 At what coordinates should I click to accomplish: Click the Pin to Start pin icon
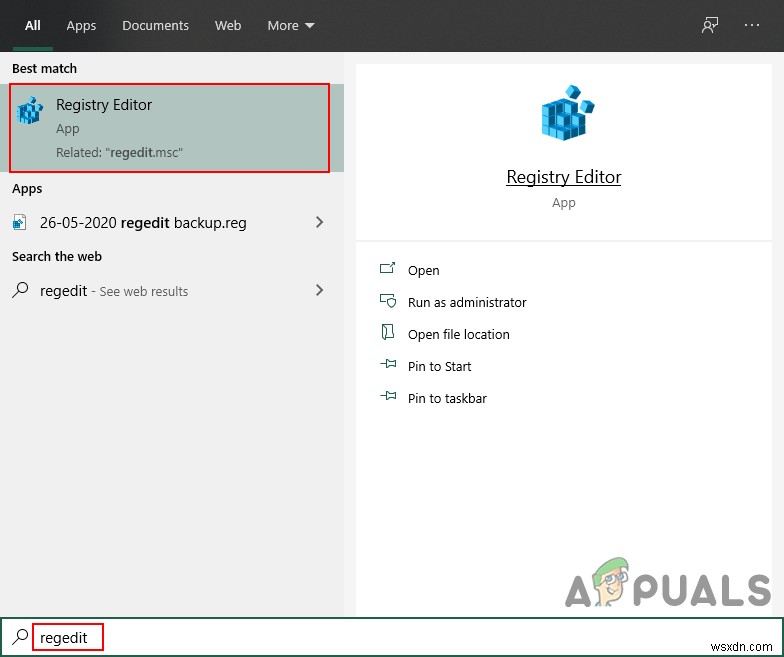point(388,364)
